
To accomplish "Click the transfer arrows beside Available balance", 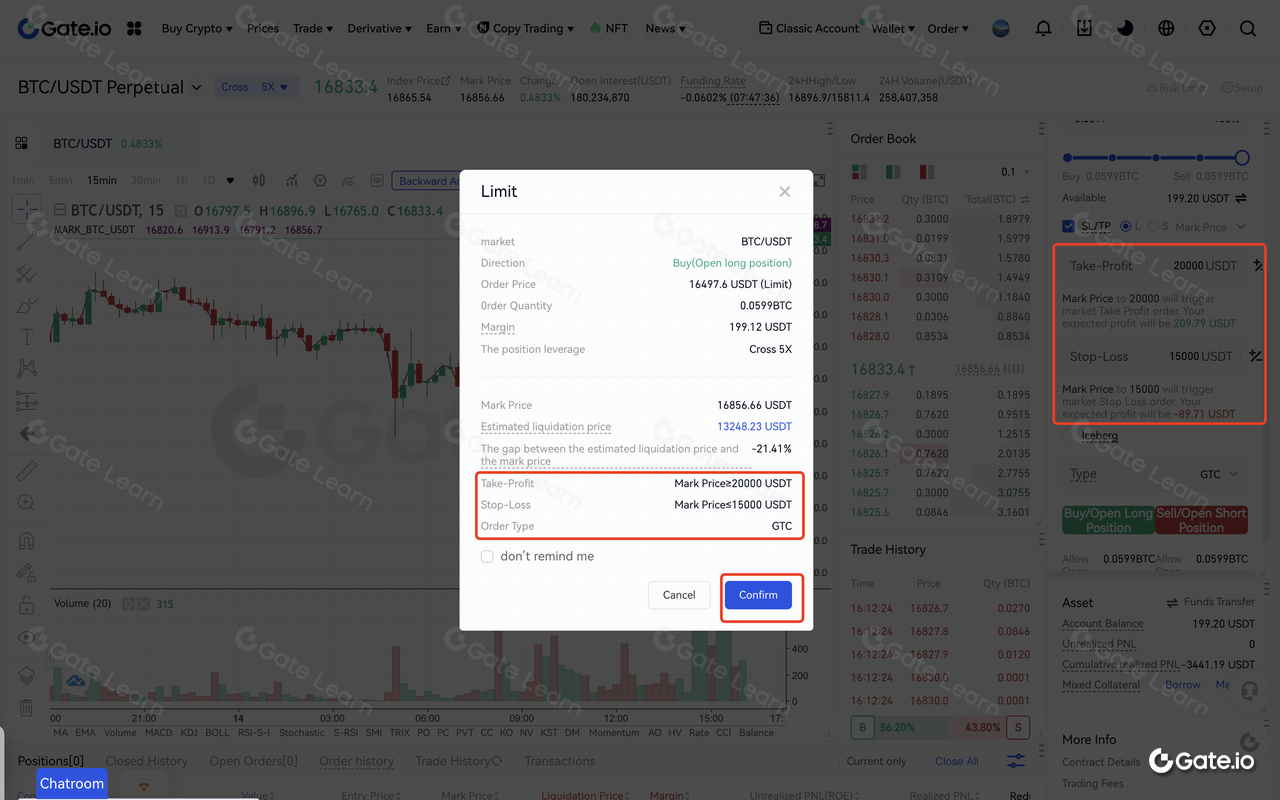I will tap(1241, 198).
